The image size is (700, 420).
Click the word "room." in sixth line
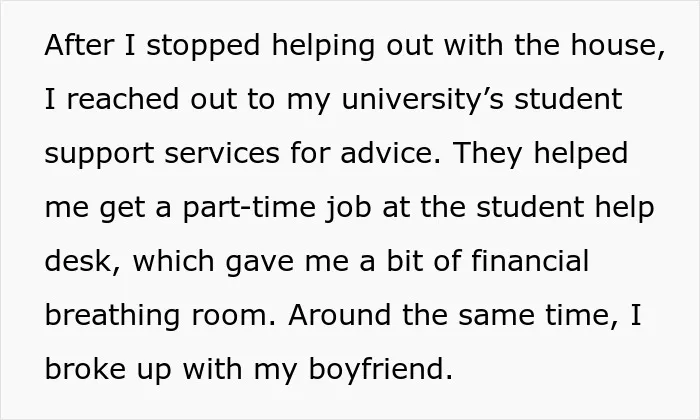(x=234, y=316)
